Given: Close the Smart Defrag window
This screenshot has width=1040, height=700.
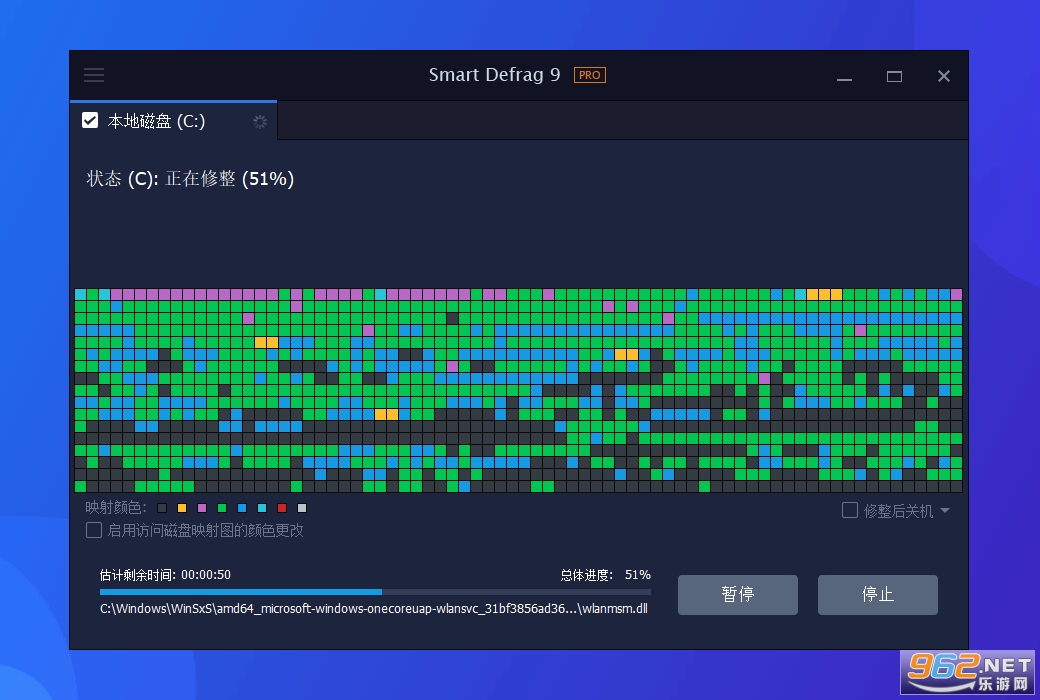Looking at the screenshot, I should pos(944,76).
